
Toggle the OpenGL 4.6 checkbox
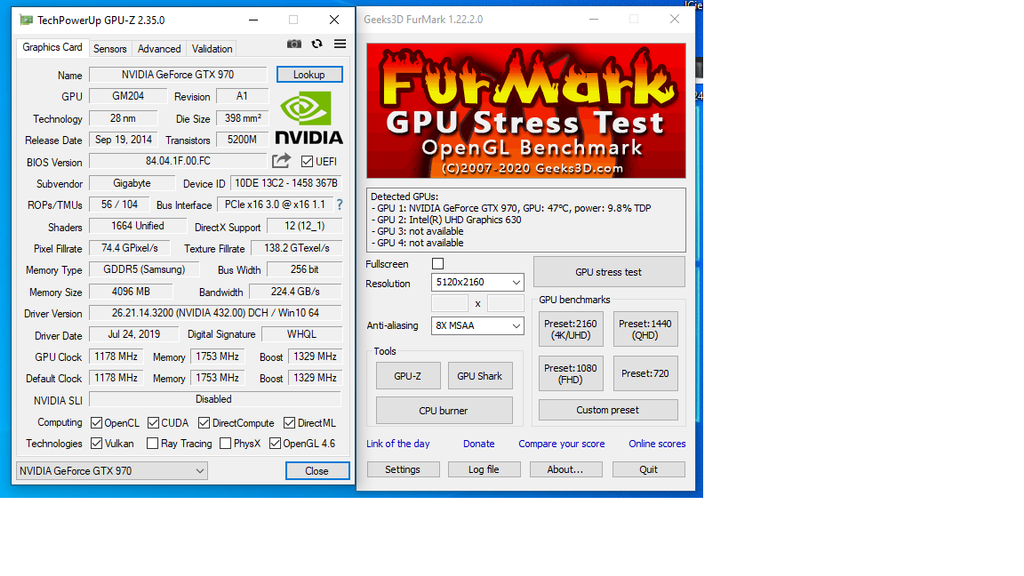[275, 443]
